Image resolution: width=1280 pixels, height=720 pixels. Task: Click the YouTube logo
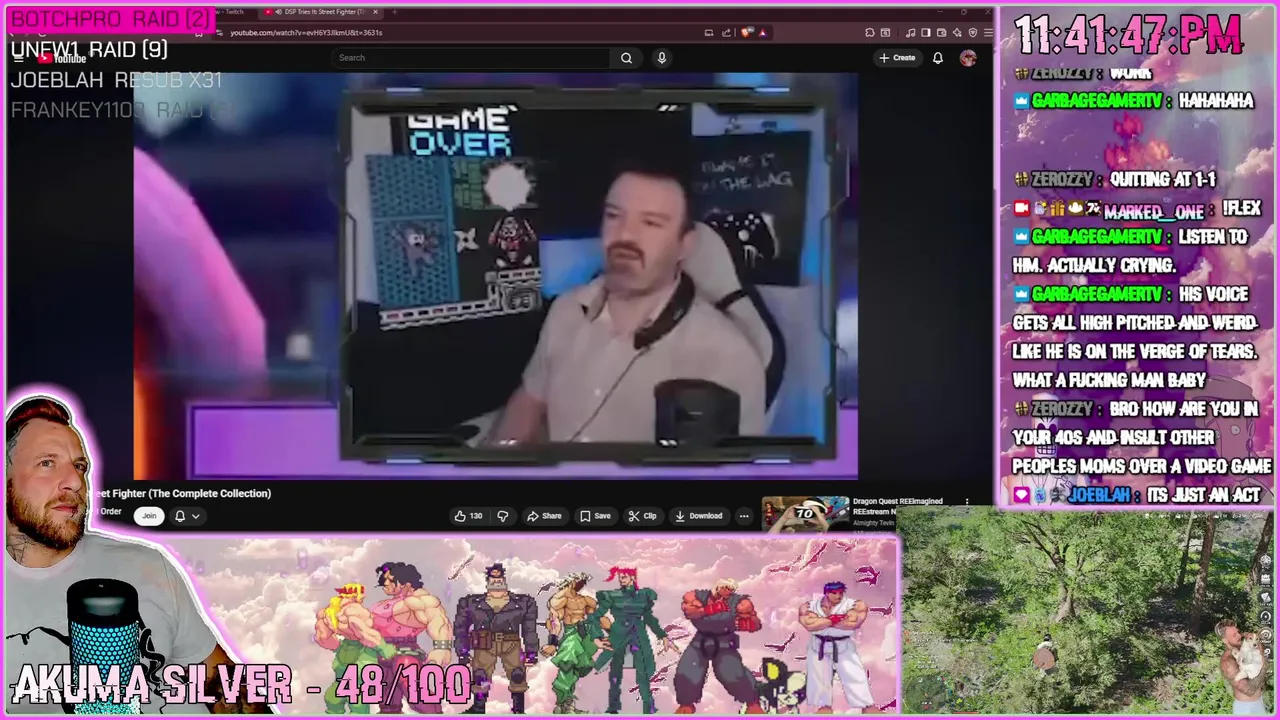coord(61,58)
